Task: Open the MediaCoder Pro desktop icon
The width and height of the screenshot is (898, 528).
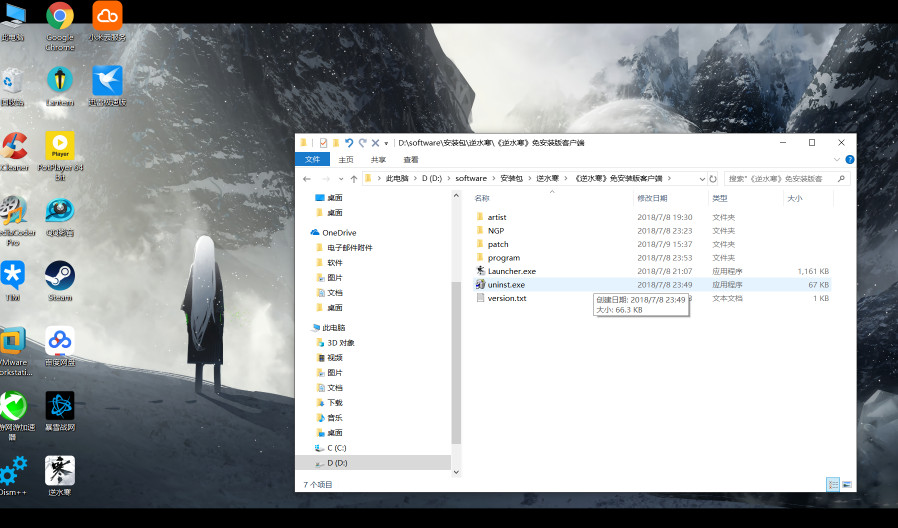Action: coord(15,221)
